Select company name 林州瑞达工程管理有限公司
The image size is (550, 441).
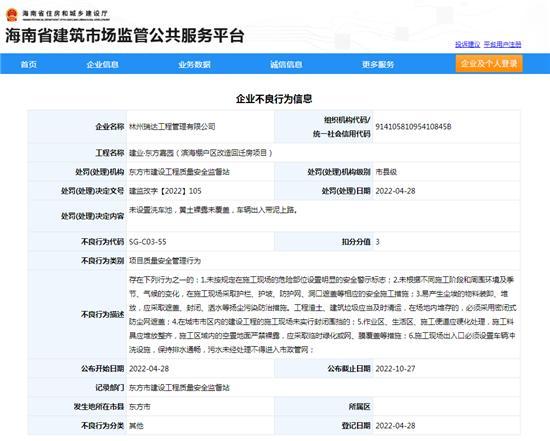point(172,127)
